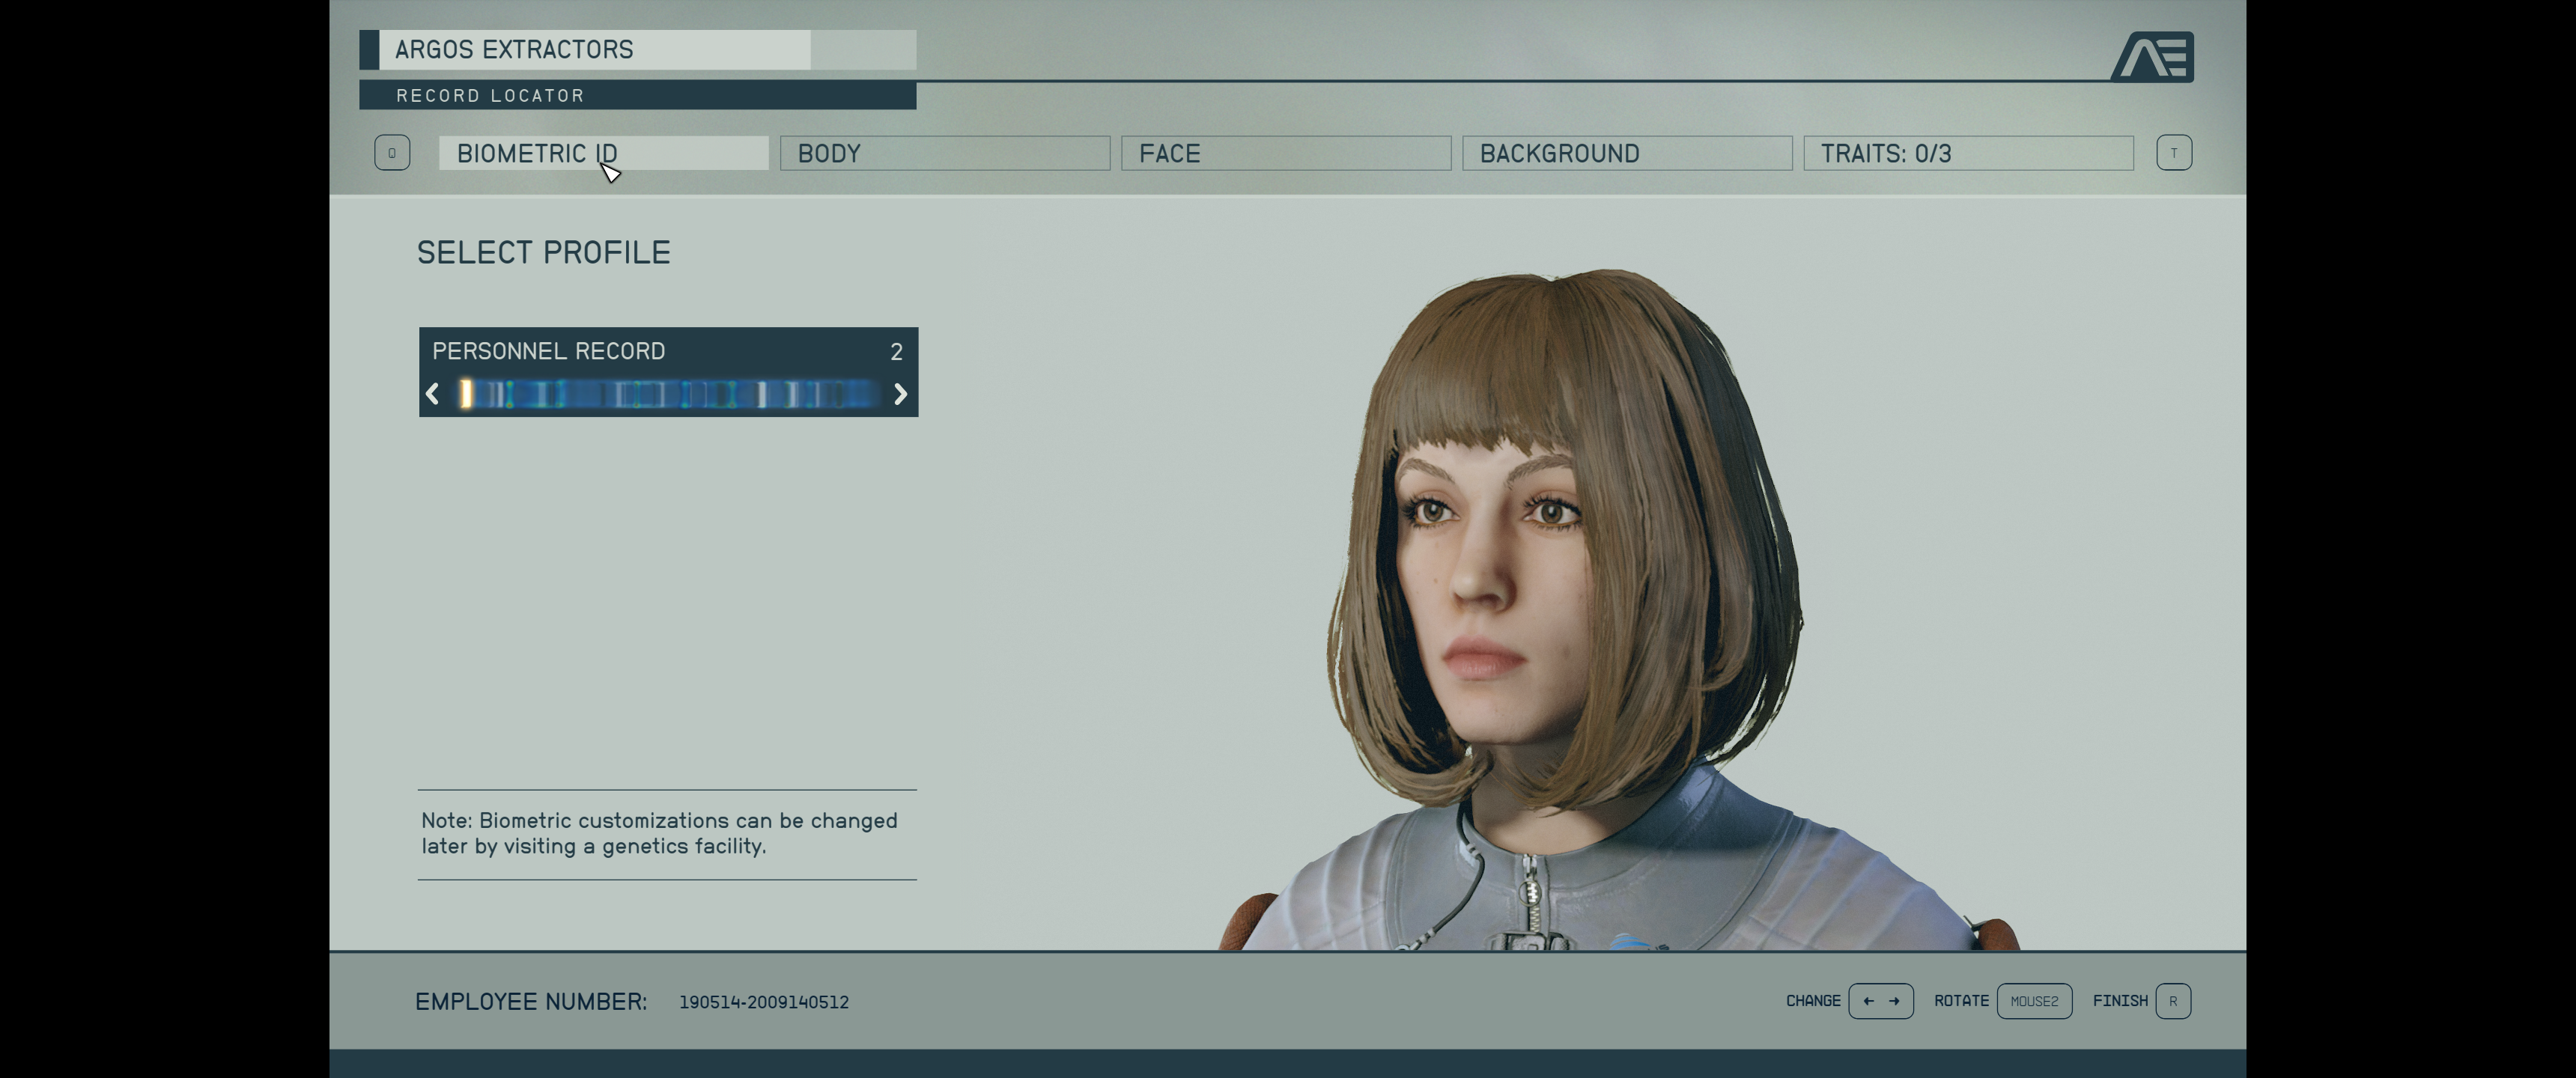The image size is (2576, 1078).
Task: Click the MOUSE2 rotate key icon
Action: click(2034, 1001)
